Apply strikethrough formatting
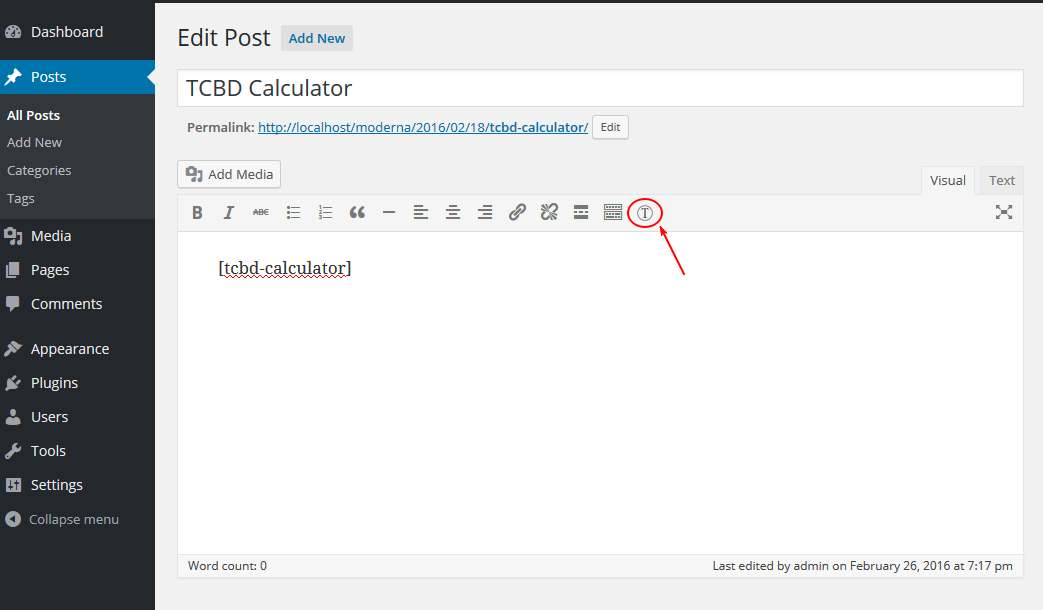This screenshot has width=1043, height=610. pyautogui.click(x=261, y=212)
